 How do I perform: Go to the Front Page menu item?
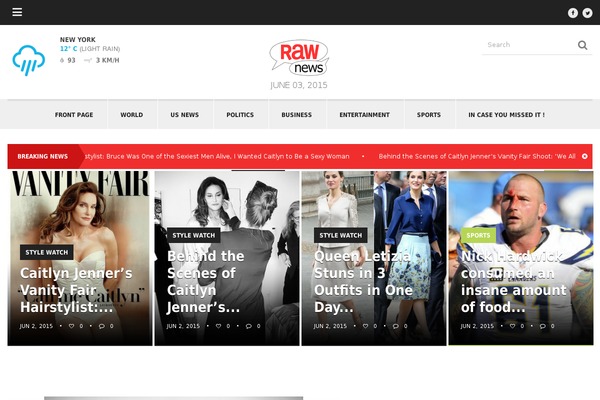(74, 115)
